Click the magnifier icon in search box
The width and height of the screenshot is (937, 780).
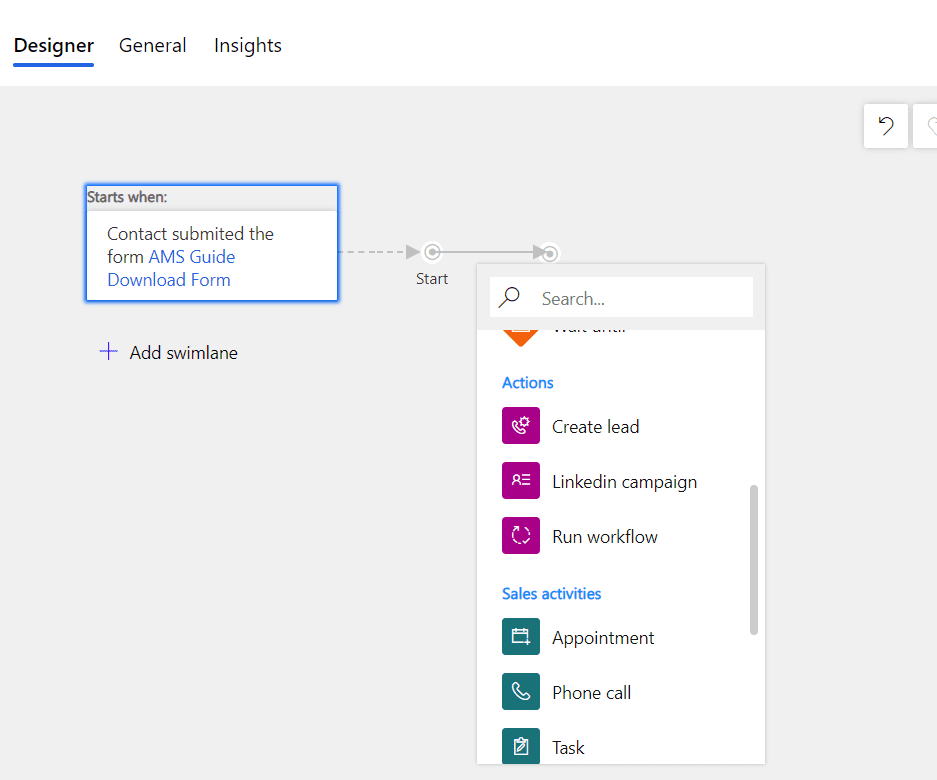point(509,297)
